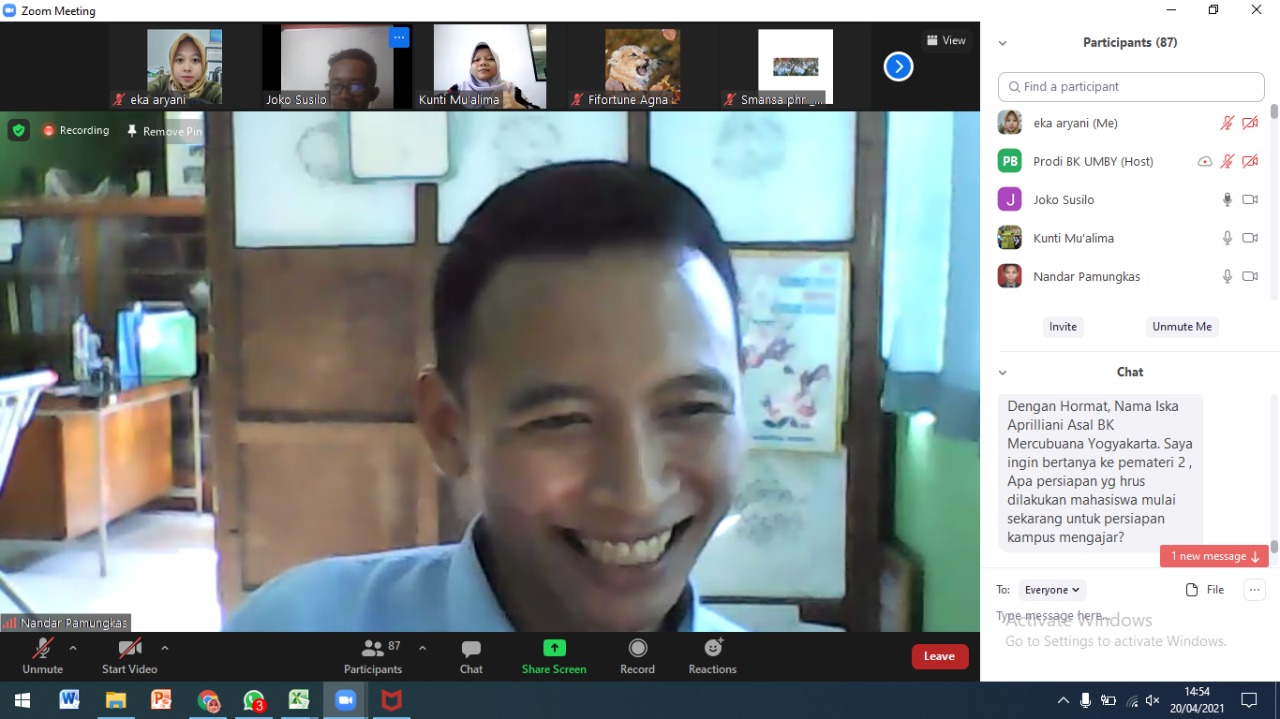Click the volume icon in the system tray
Screen dimensions: 1280x719
point(1152,700)
